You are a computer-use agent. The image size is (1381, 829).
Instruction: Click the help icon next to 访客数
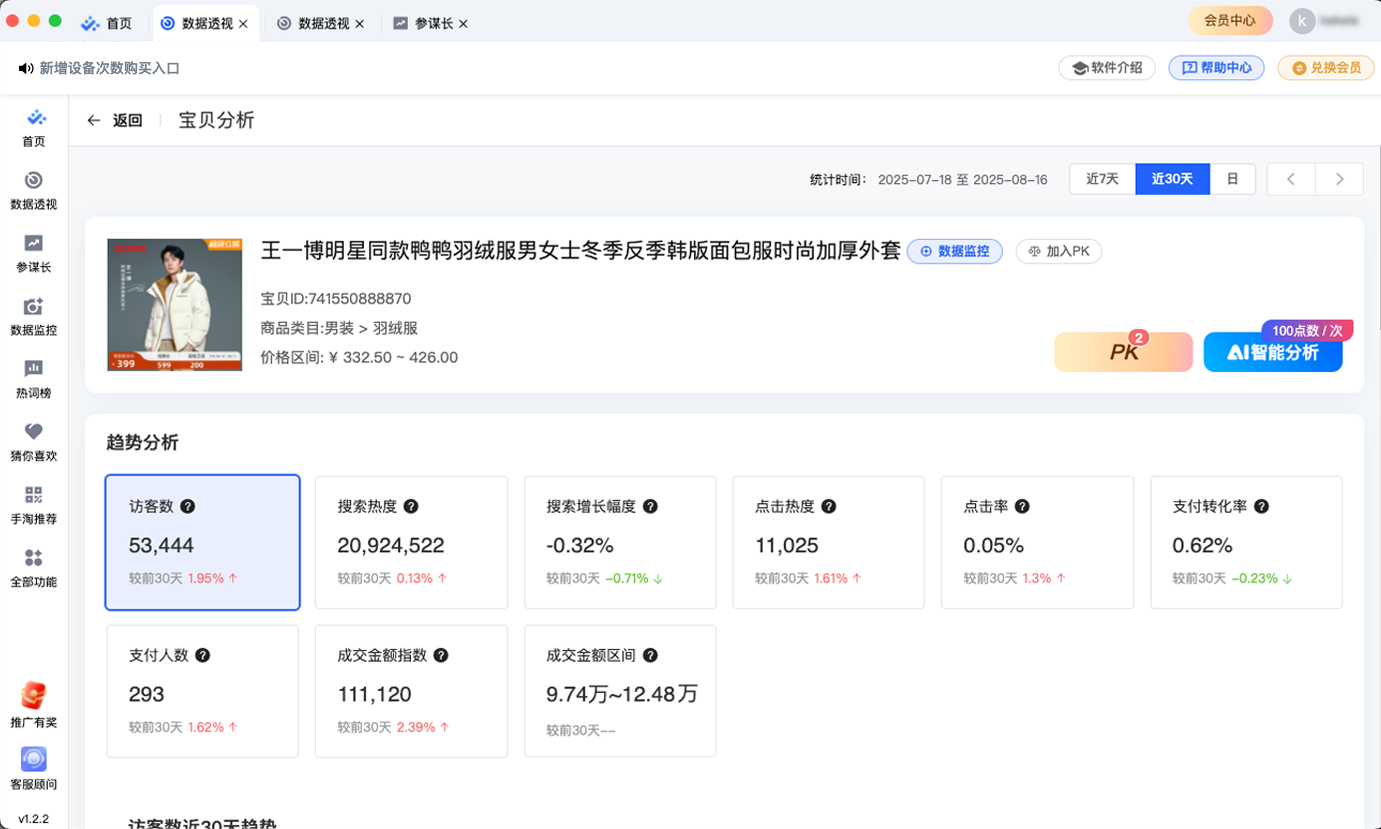187,507
